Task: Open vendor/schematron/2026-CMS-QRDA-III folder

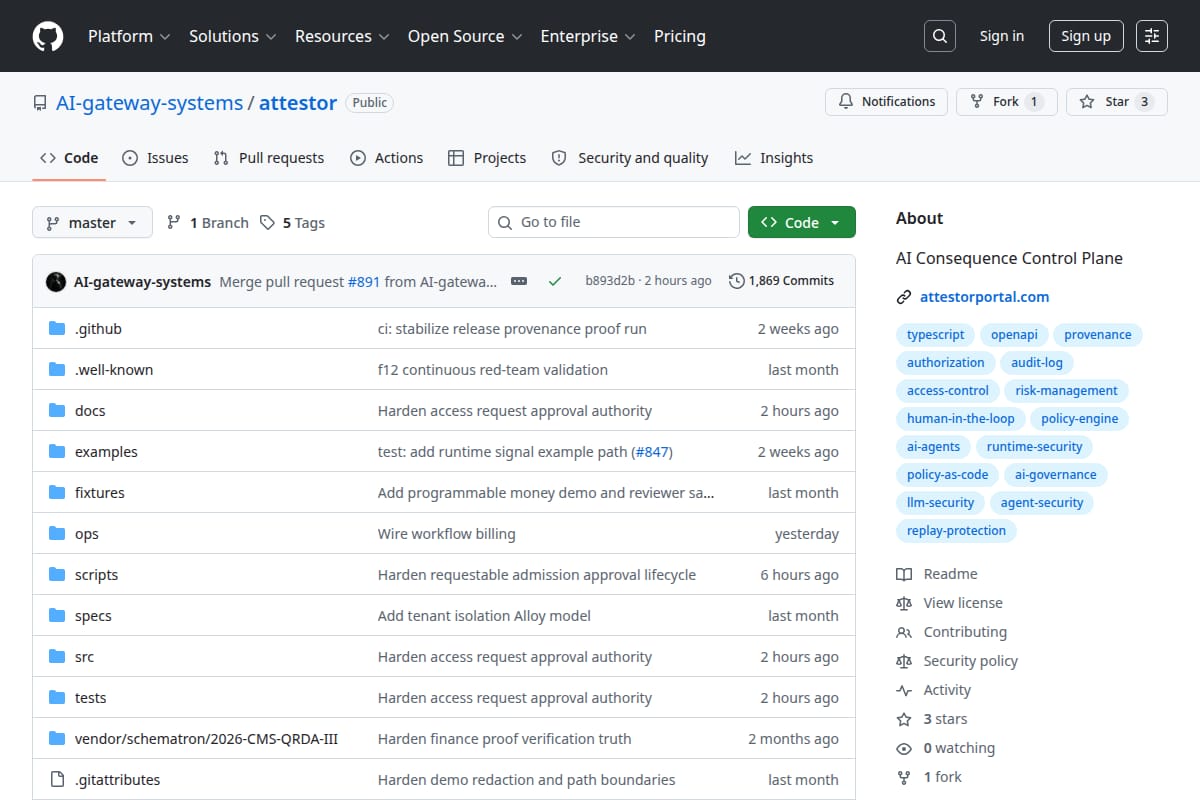Action: [x=206, y=739]
